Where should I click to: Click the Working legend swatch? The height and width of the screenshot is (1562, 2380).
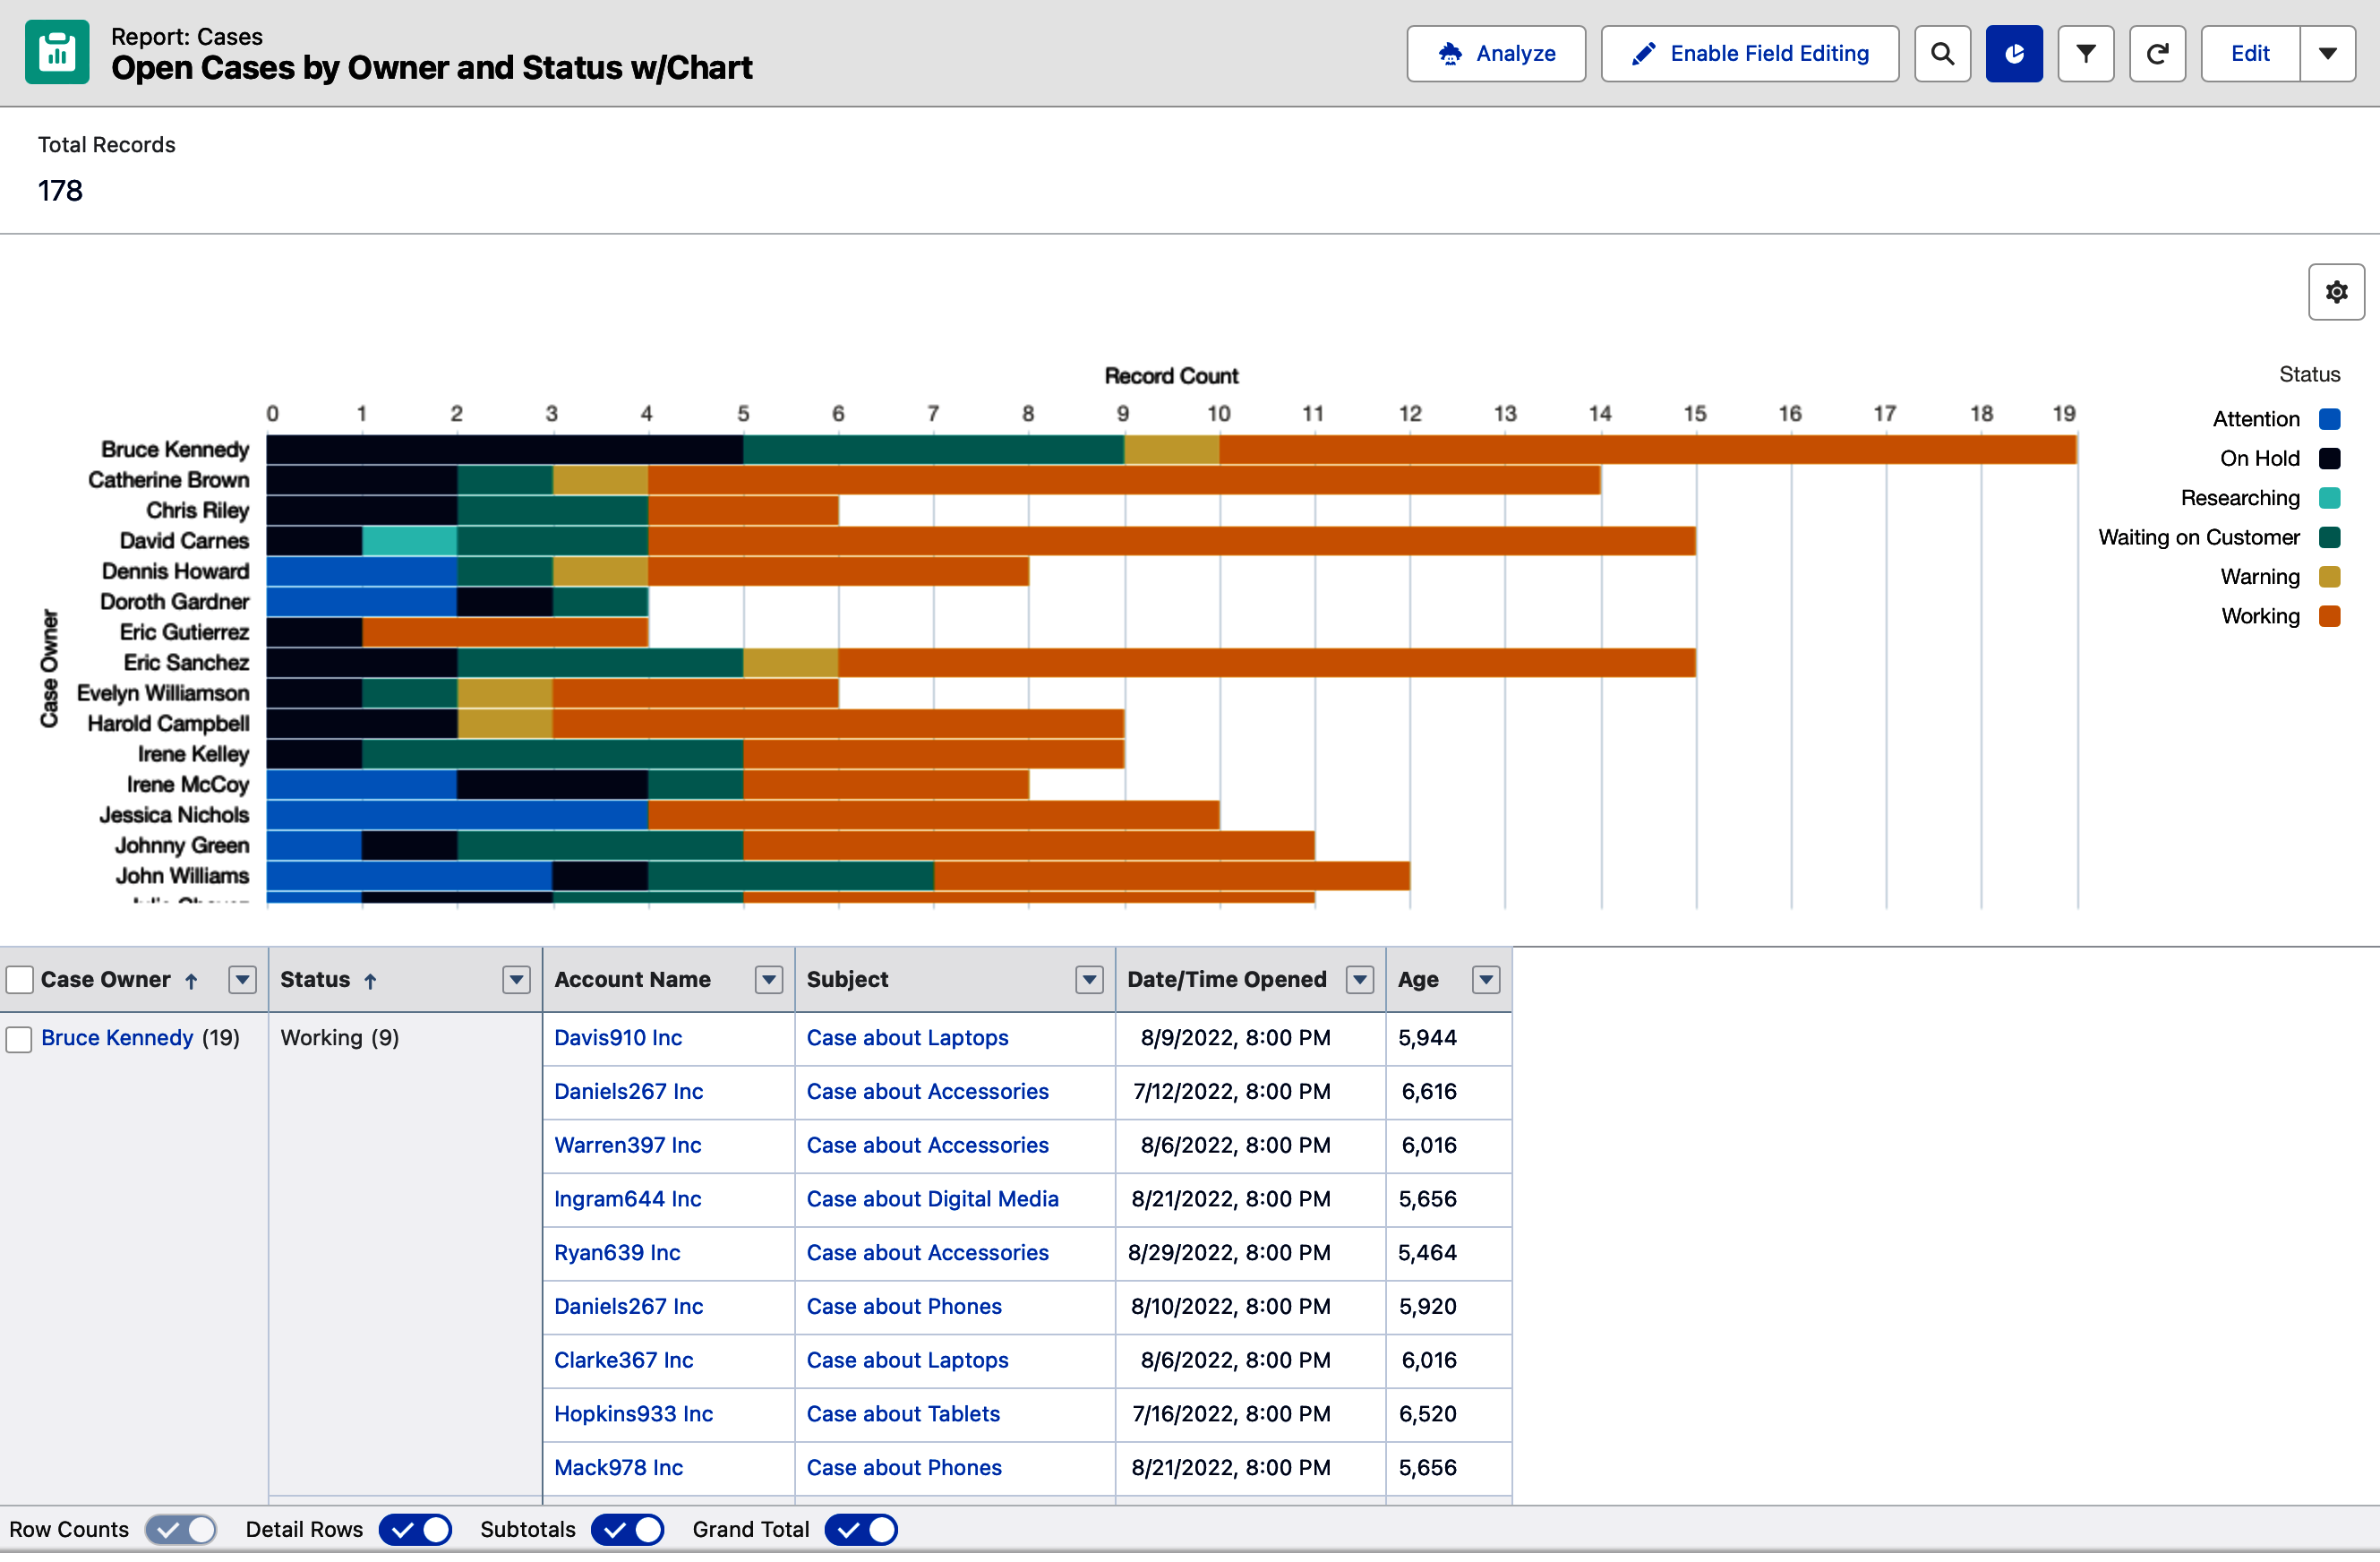pyautogui.click(x=2329, y=617)
